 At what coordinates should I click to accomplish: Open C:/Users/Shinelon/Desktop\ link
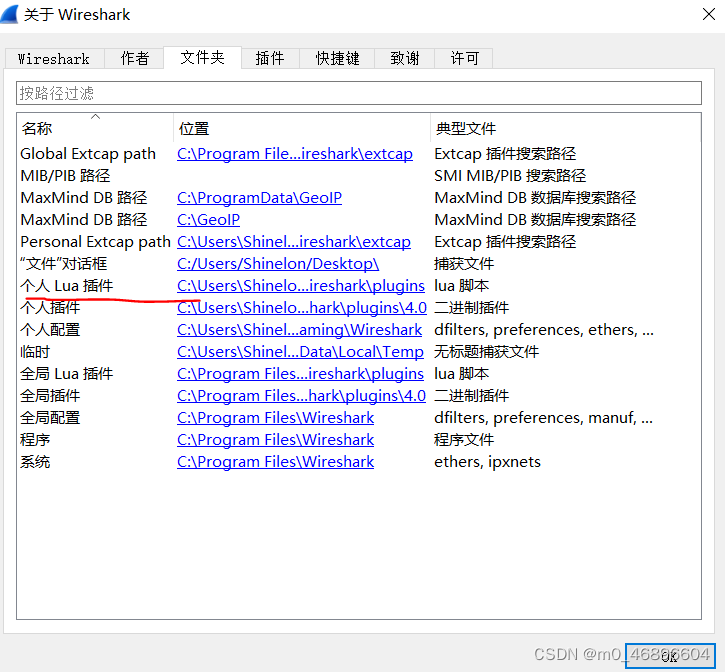click(278, 264)
